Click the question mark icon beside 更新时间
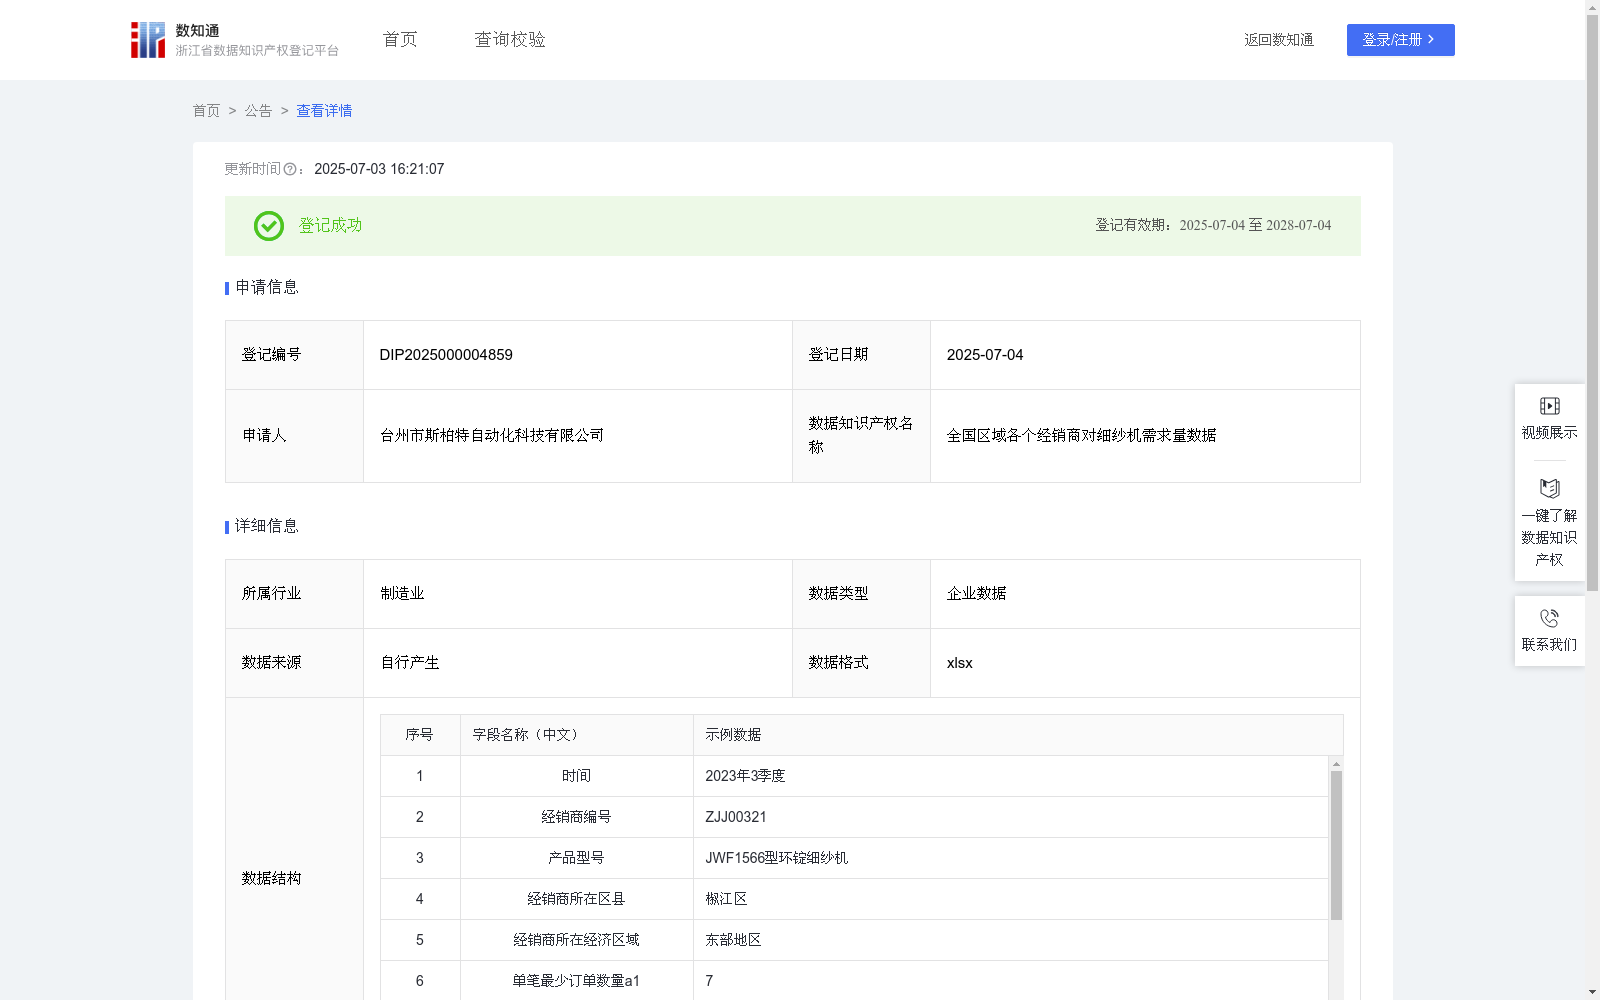Image resolution: width=1600 pixels, height=1000 pixels. point(290,169)
